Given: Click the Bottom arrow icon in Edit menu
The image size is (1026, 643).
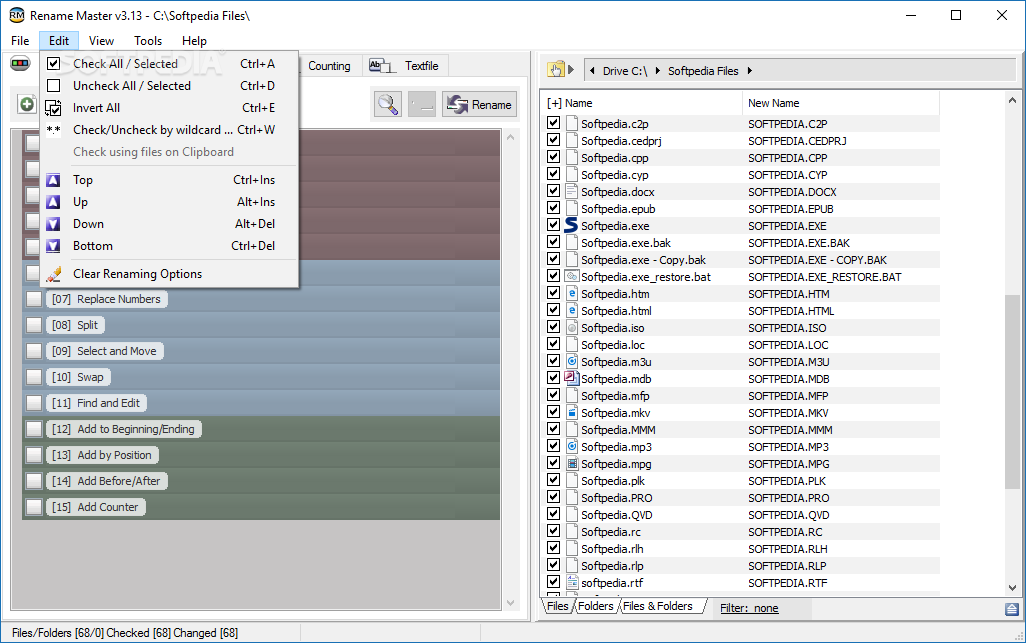Looking at the screenshot, I should [x=54, y=246].
